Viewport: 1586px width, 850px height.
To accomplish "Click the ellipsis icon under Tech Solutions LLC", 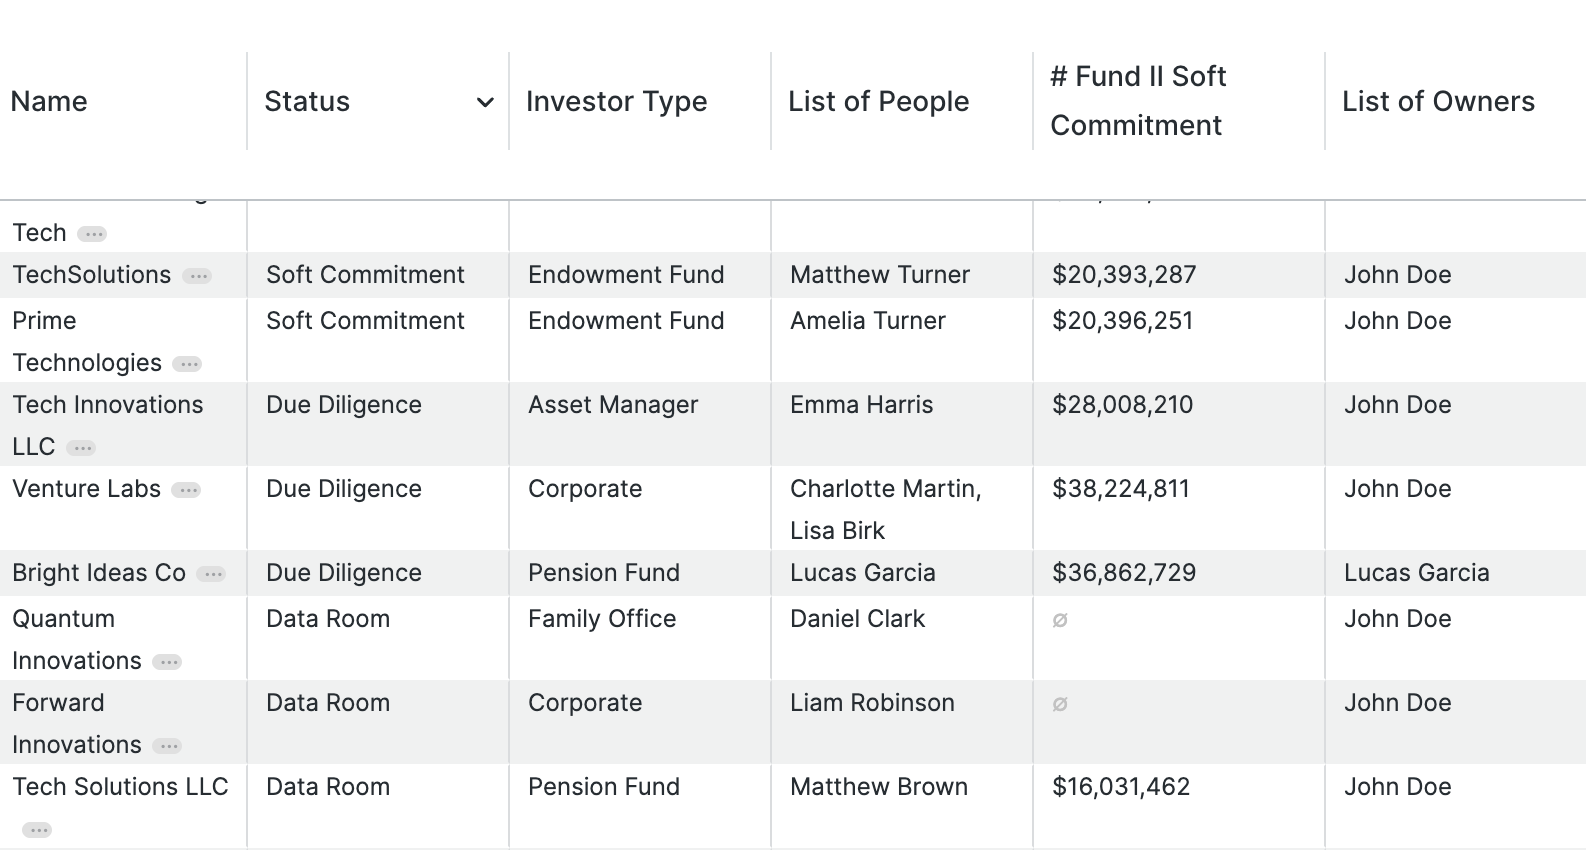I will (37, 830).
